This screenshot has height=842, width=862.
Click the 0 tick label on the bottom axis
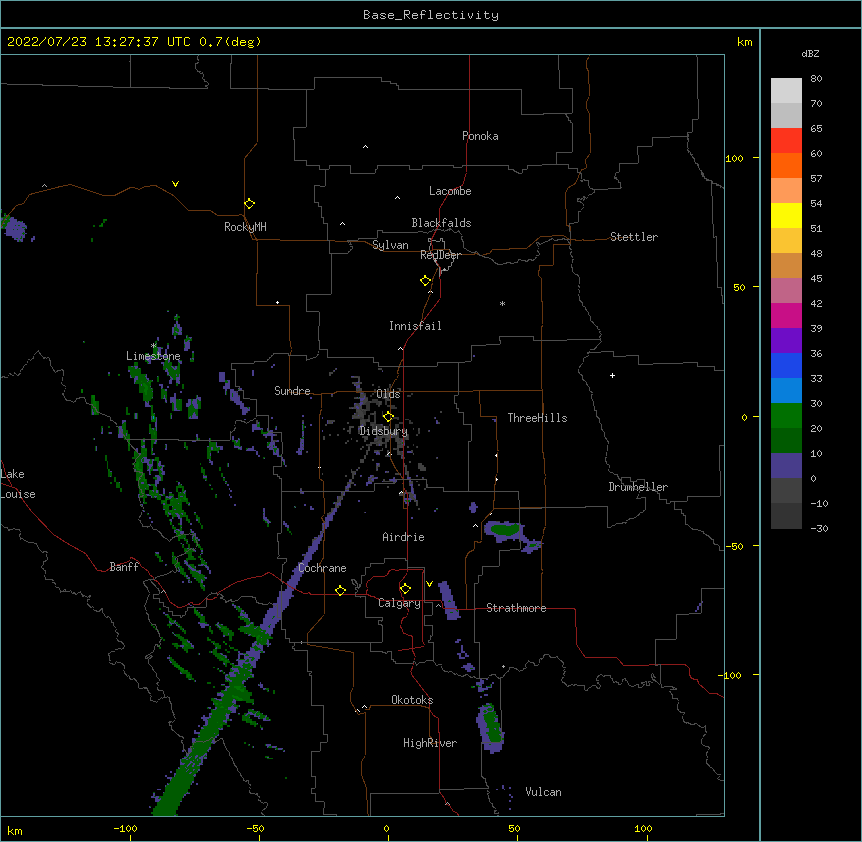386,828
